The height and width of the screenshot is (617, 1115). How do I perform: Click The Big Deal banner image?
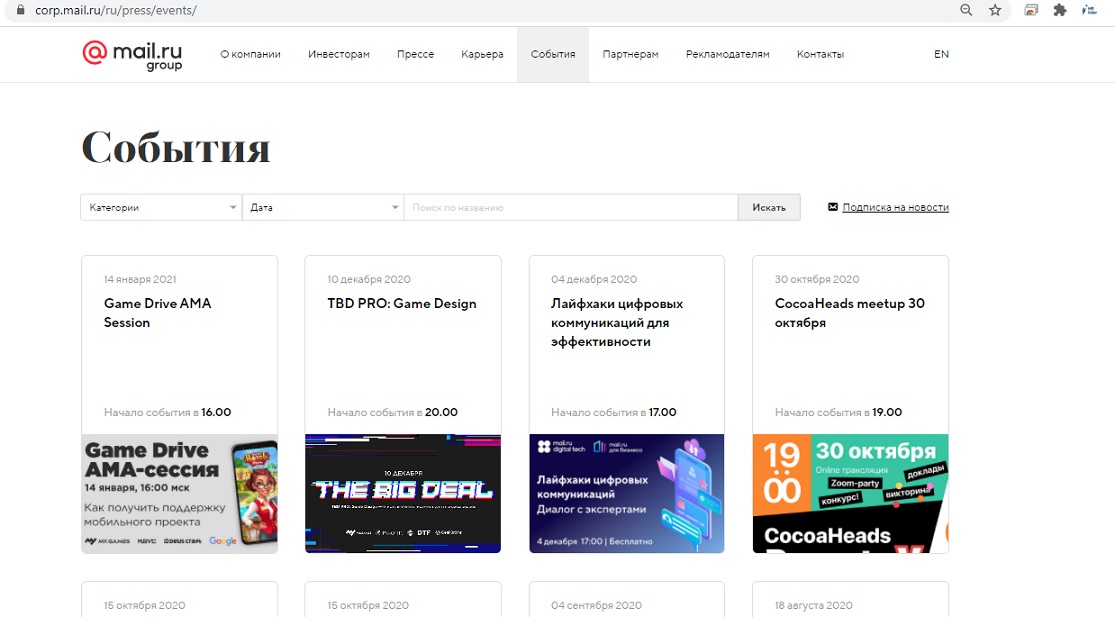(x=402, y=493)
